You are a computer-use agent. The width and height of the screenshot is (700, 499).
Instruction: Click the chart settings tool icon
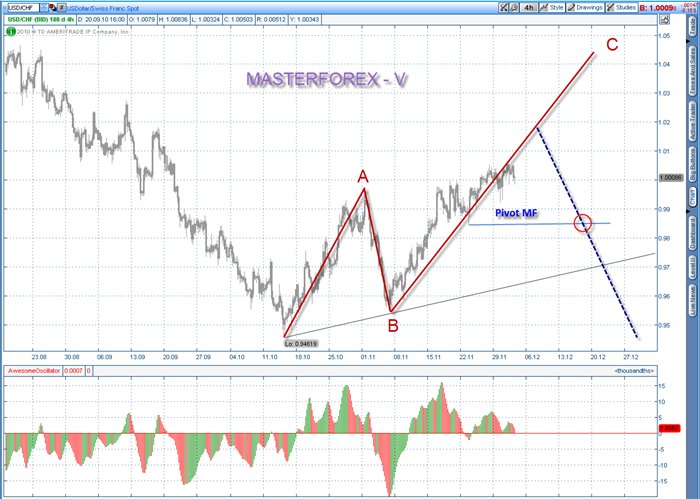point(504,8)
